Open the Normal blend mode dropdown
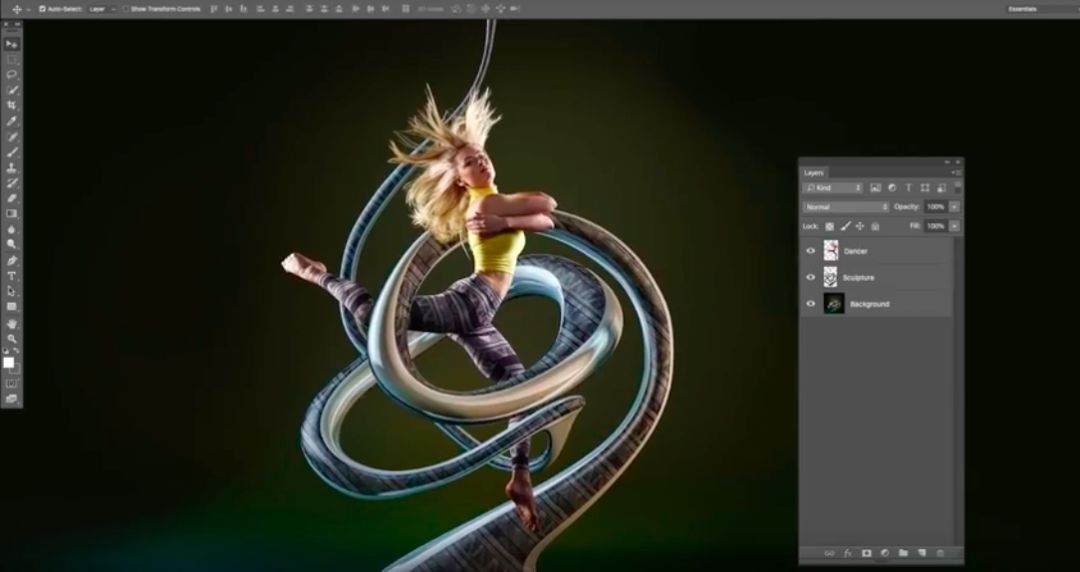The image size is (1080, 572). (x=845, y=207)
